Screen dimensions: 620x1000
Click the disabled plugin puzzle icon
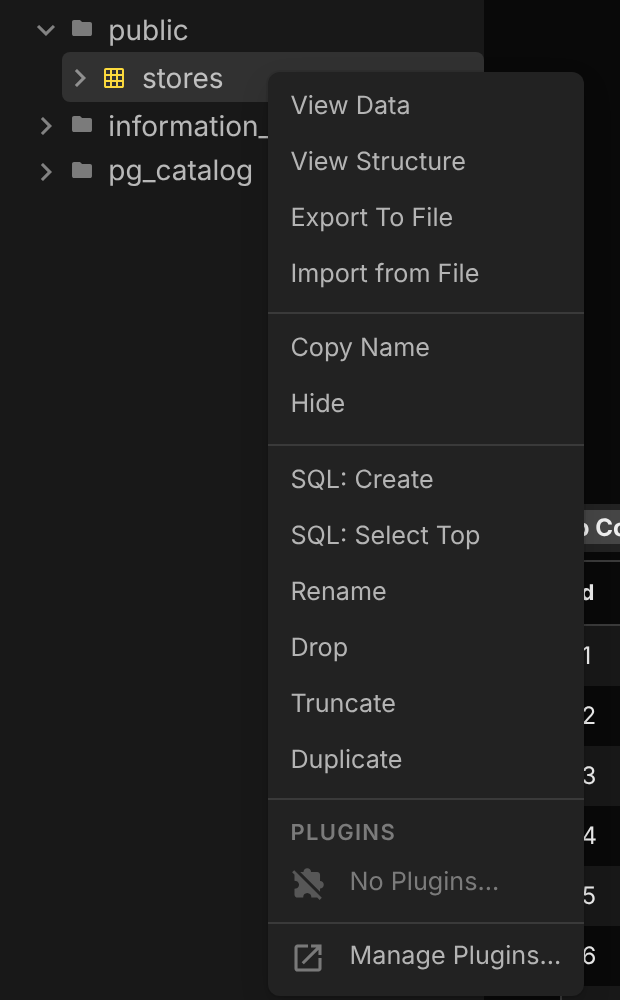[x=308, y=883]
